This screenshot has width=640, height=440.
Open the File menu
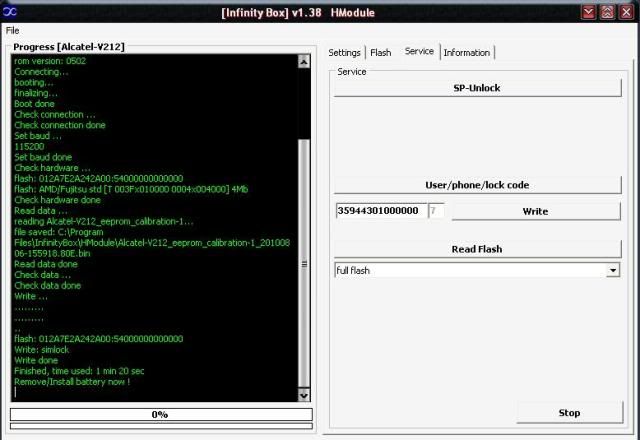12,30
